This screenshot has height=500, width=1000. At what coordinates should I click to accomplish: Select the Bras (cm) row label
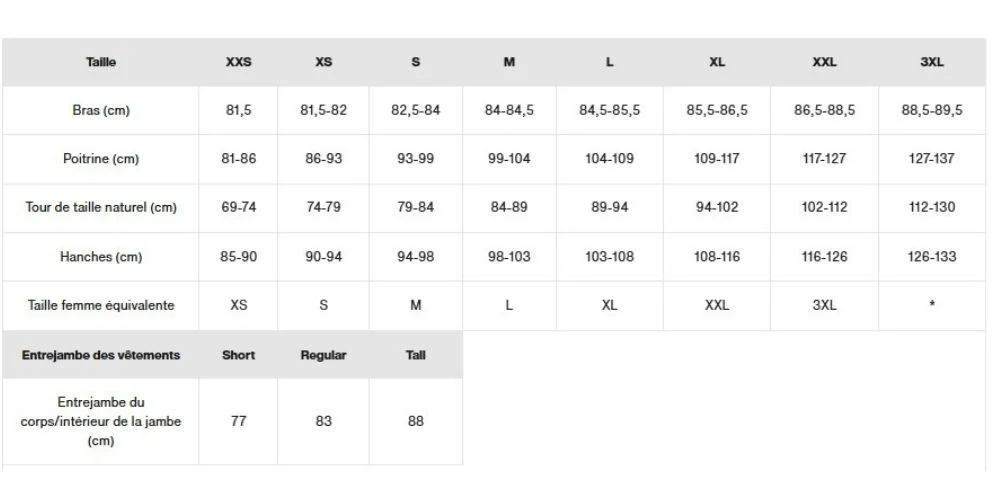click(101, 110)
